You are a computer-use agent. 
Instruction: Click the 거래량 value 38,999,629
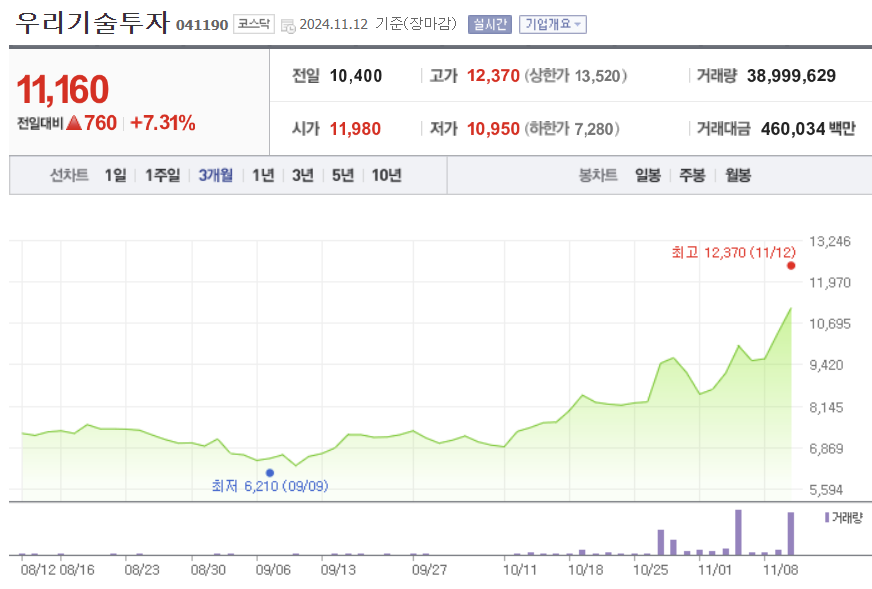click(x=791, y=76)
